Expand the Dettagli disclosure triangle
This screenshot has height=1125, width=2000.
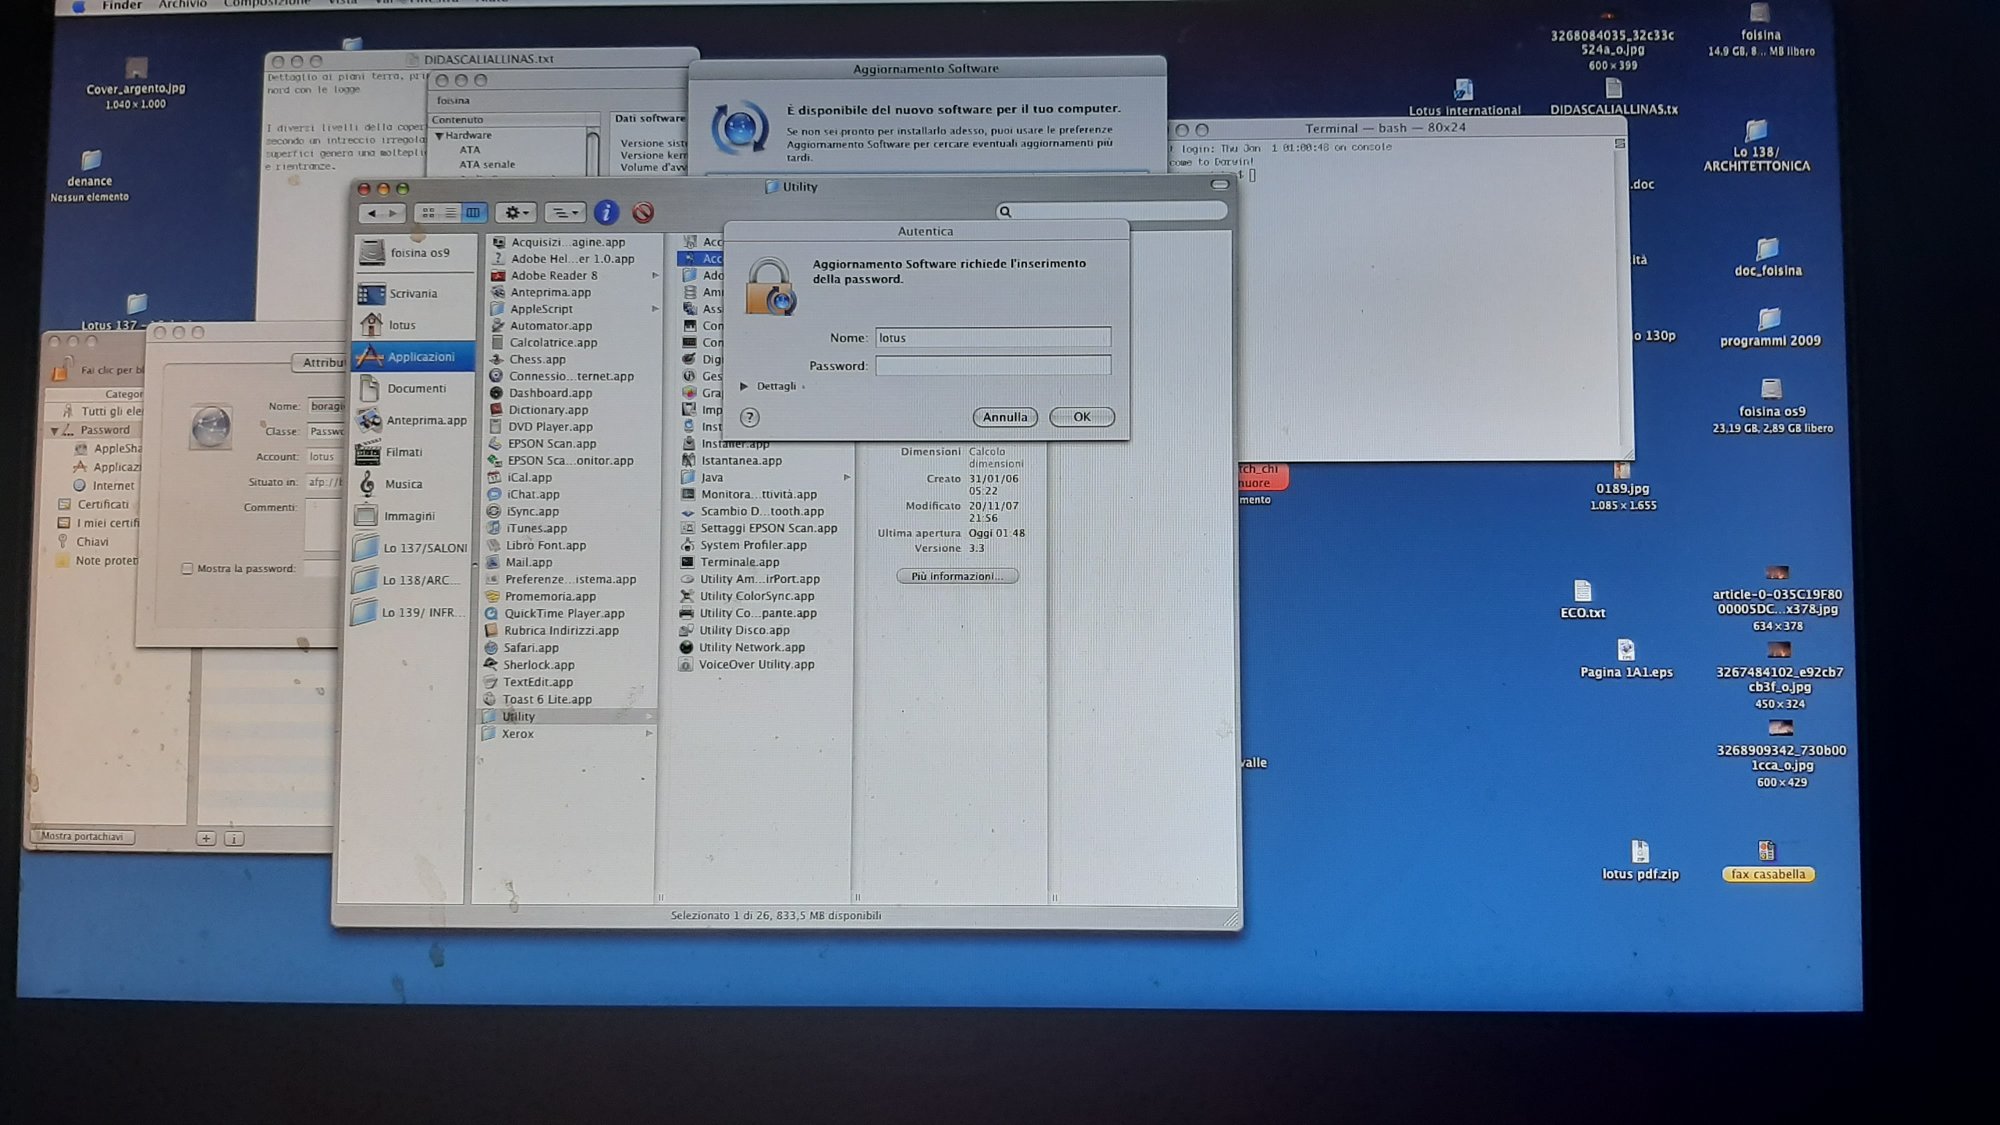coord(743,386)
